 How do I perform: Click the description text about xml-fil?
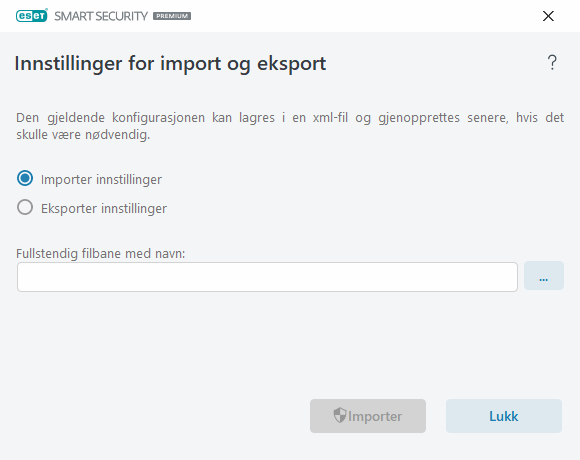[290, 126]
